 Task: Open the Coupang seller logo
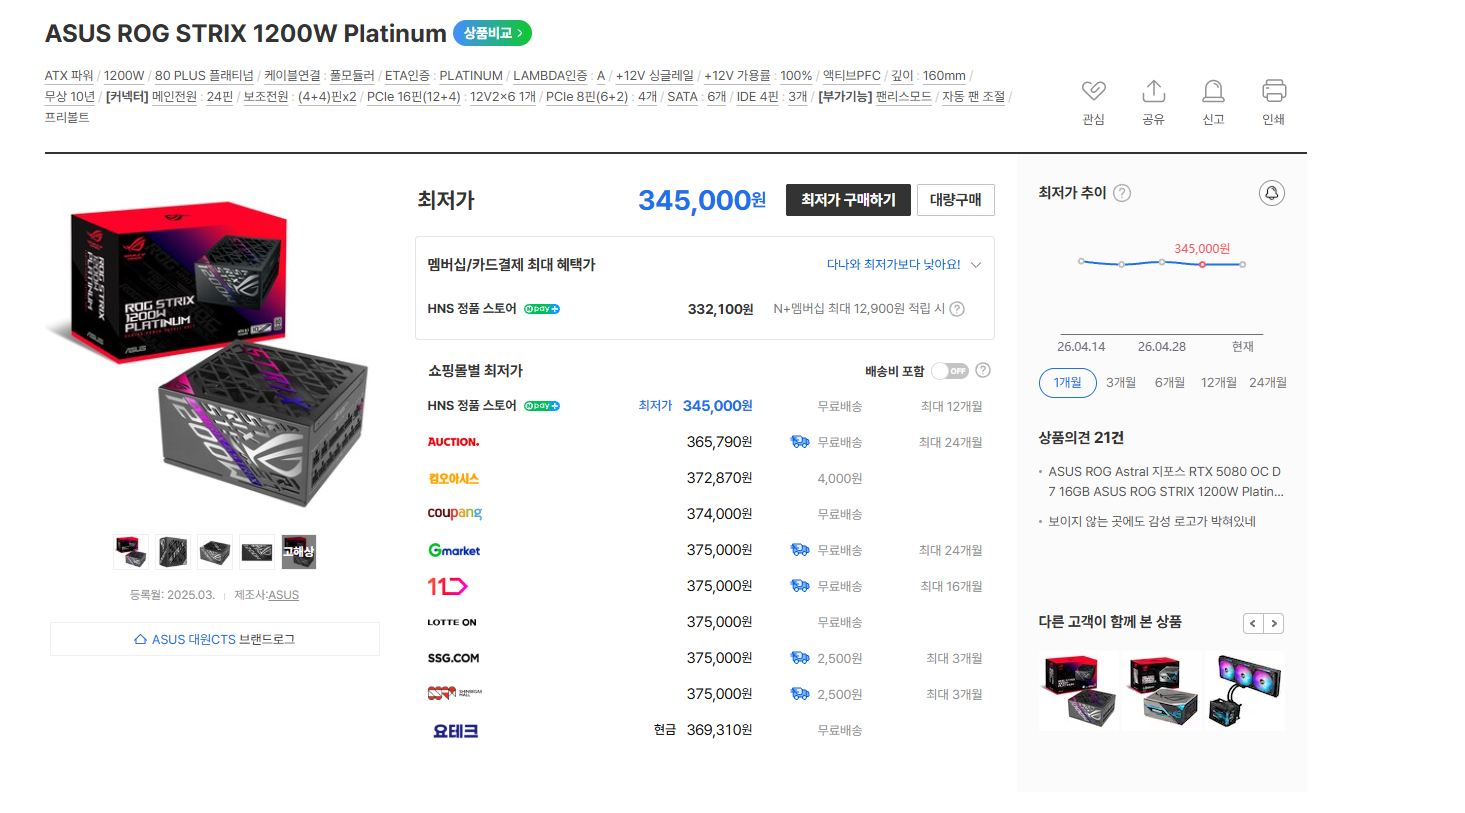coord(455,514)
